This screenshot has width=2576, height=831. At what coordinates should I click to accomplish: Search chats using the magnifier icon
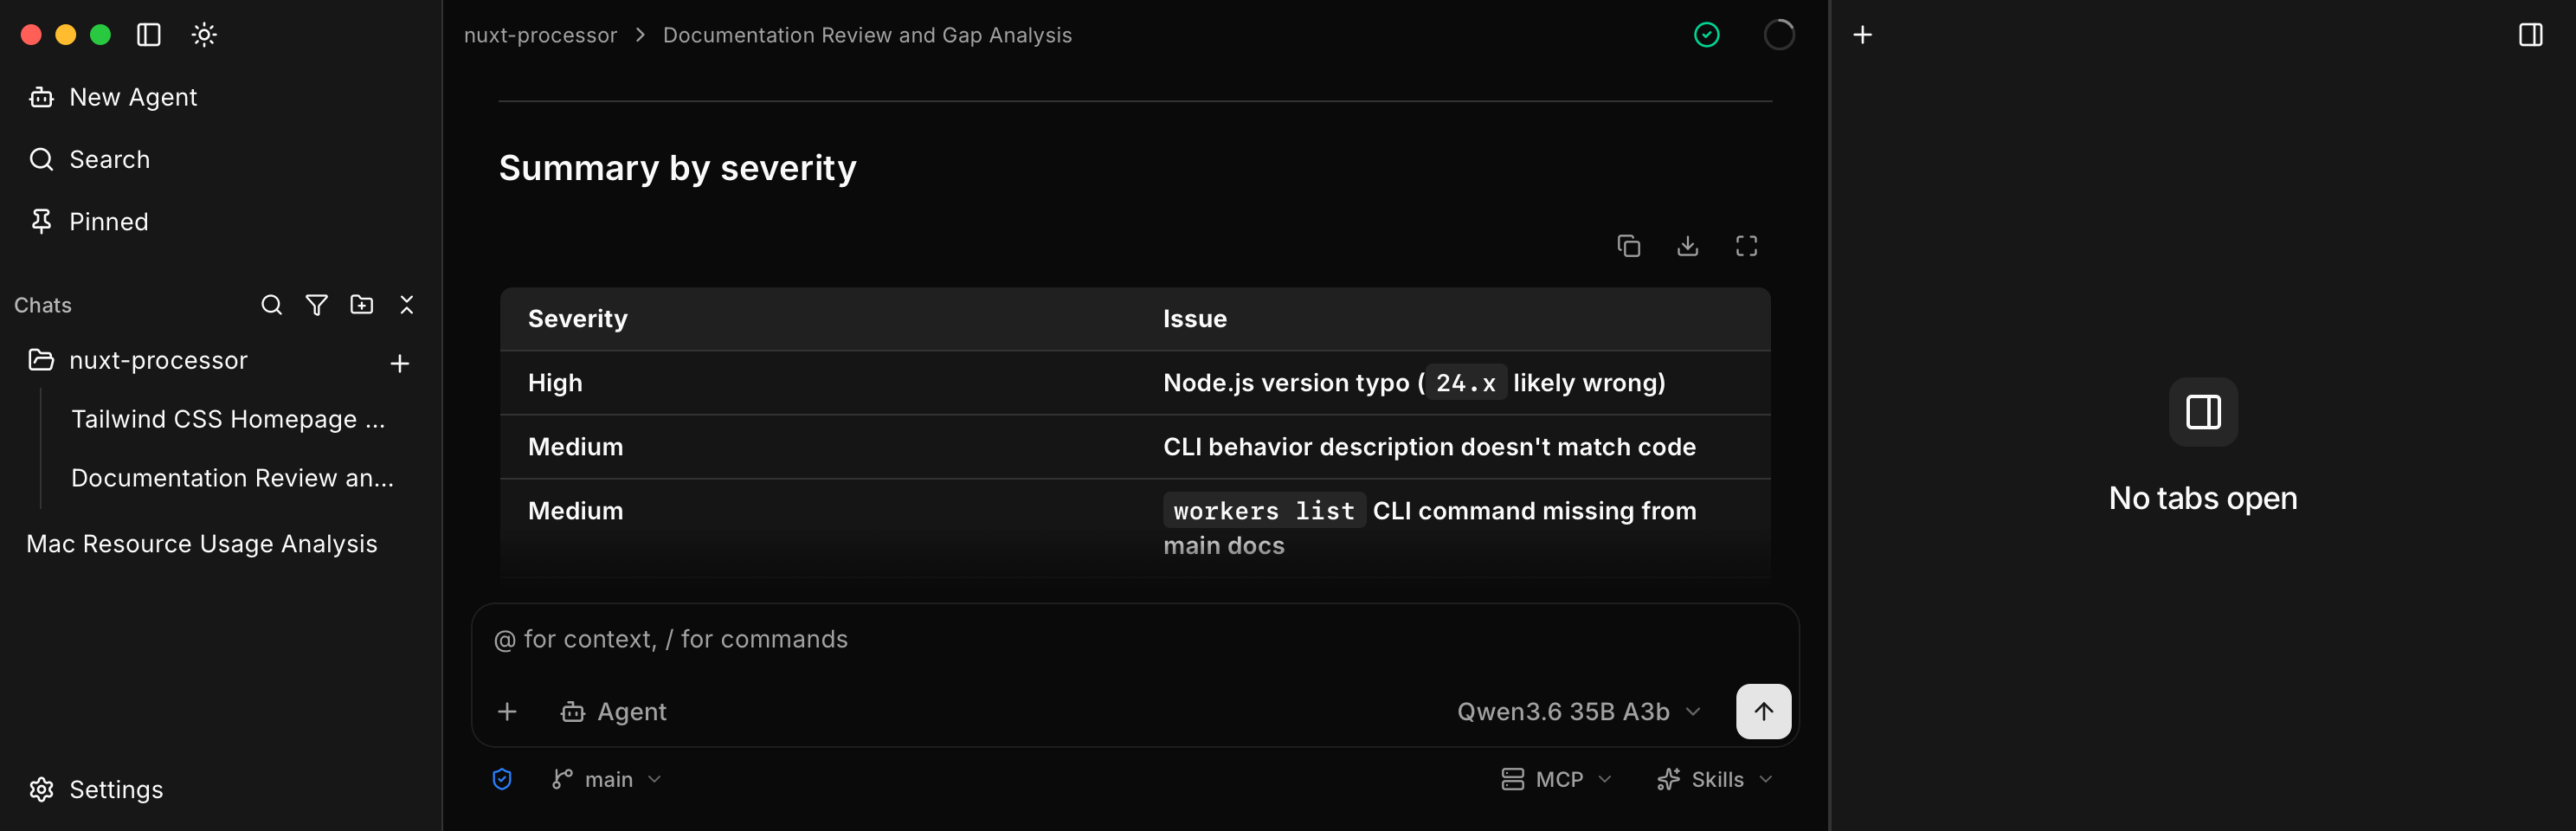[271, 305]
